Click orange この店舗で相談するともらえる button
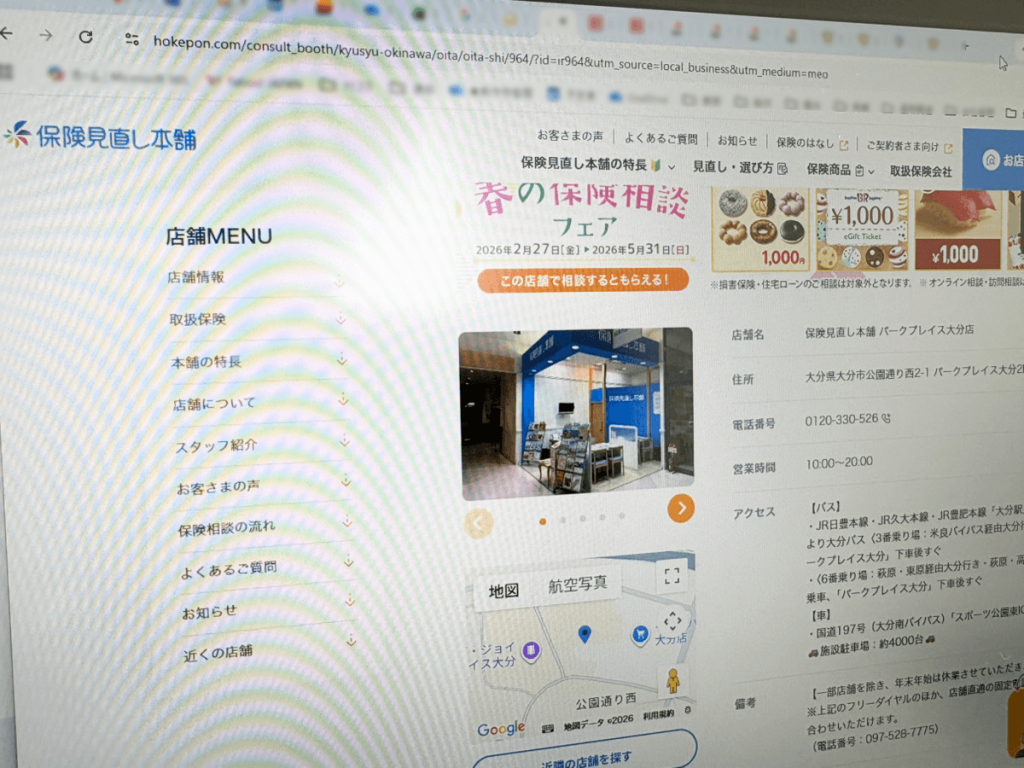This screenshot has width=1024, height=768. (x=583, y=280)
